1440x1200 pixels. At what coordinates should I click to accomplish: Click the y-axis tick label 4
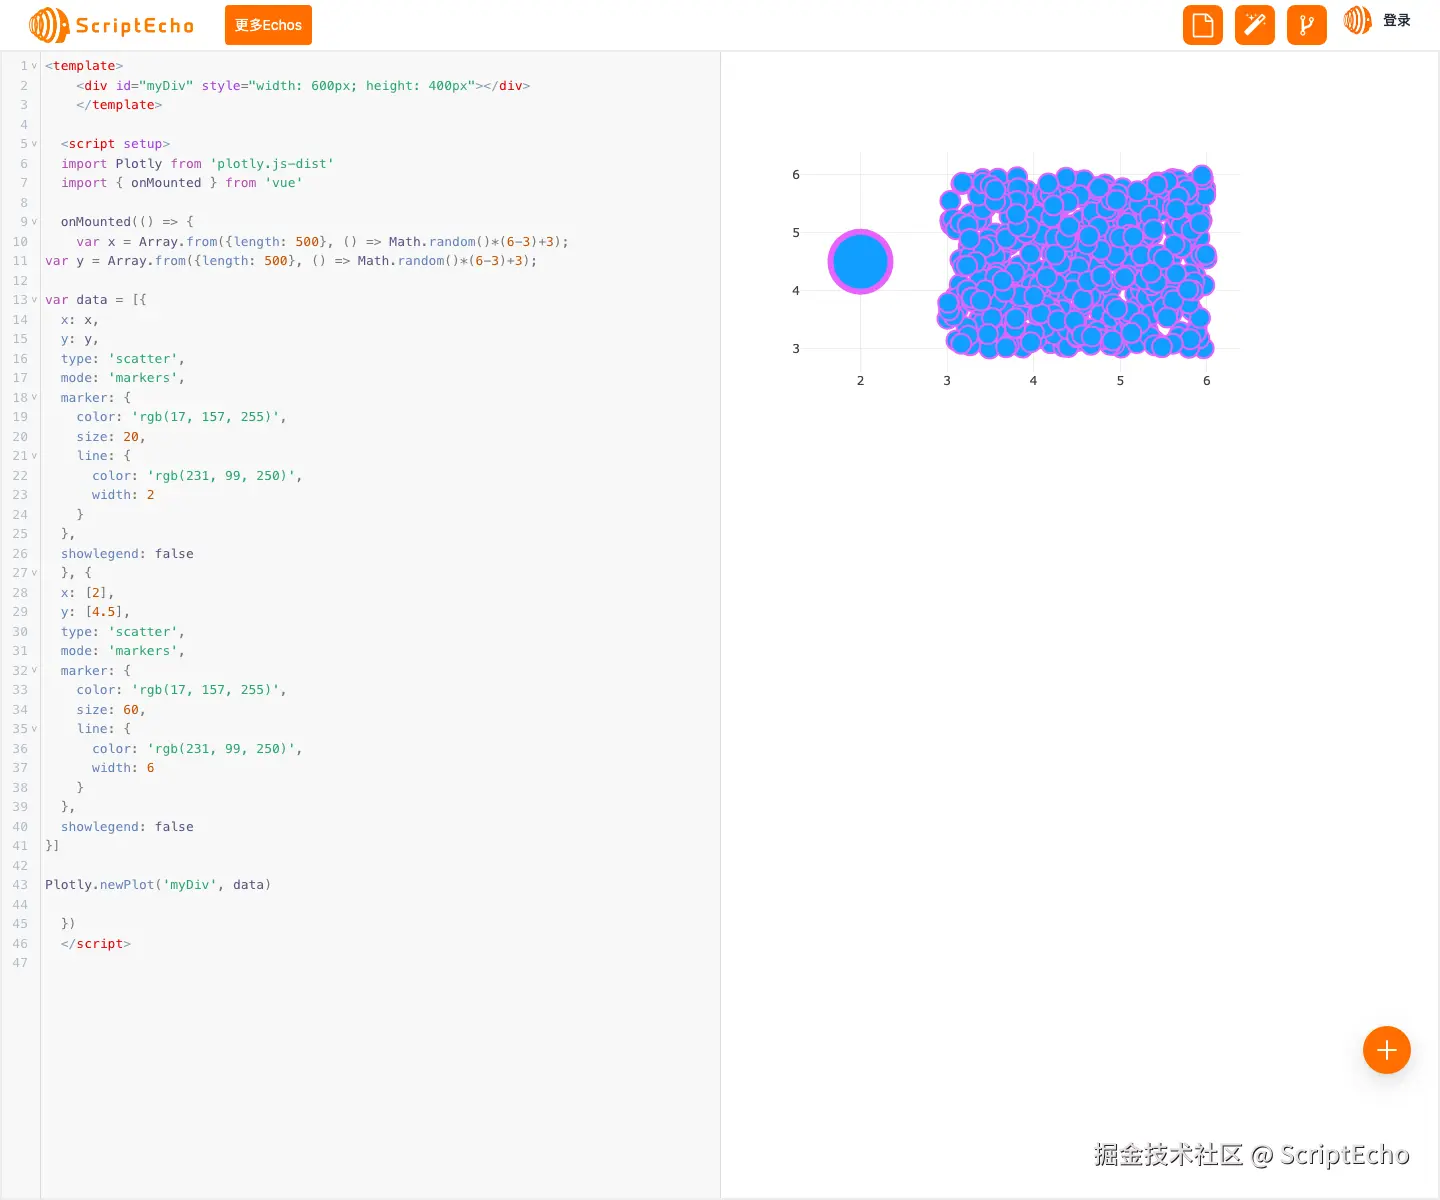click(796, 291)
